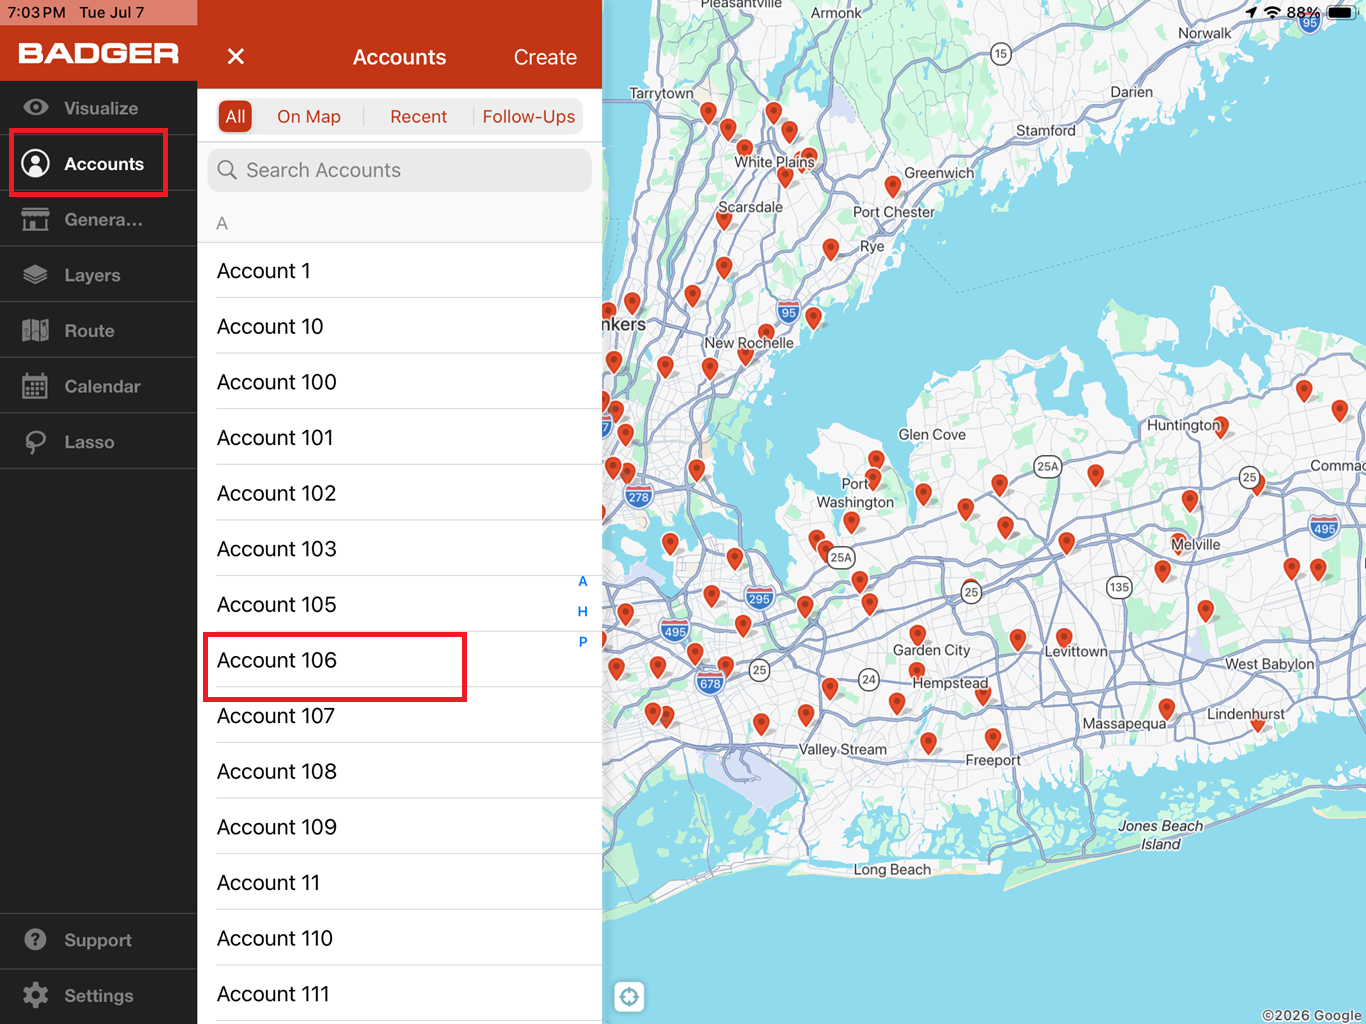This screenshot has height=1024, width=1366.
Task: Open the Calendar icon in sidebar
Action: click(x=36, y=386)
